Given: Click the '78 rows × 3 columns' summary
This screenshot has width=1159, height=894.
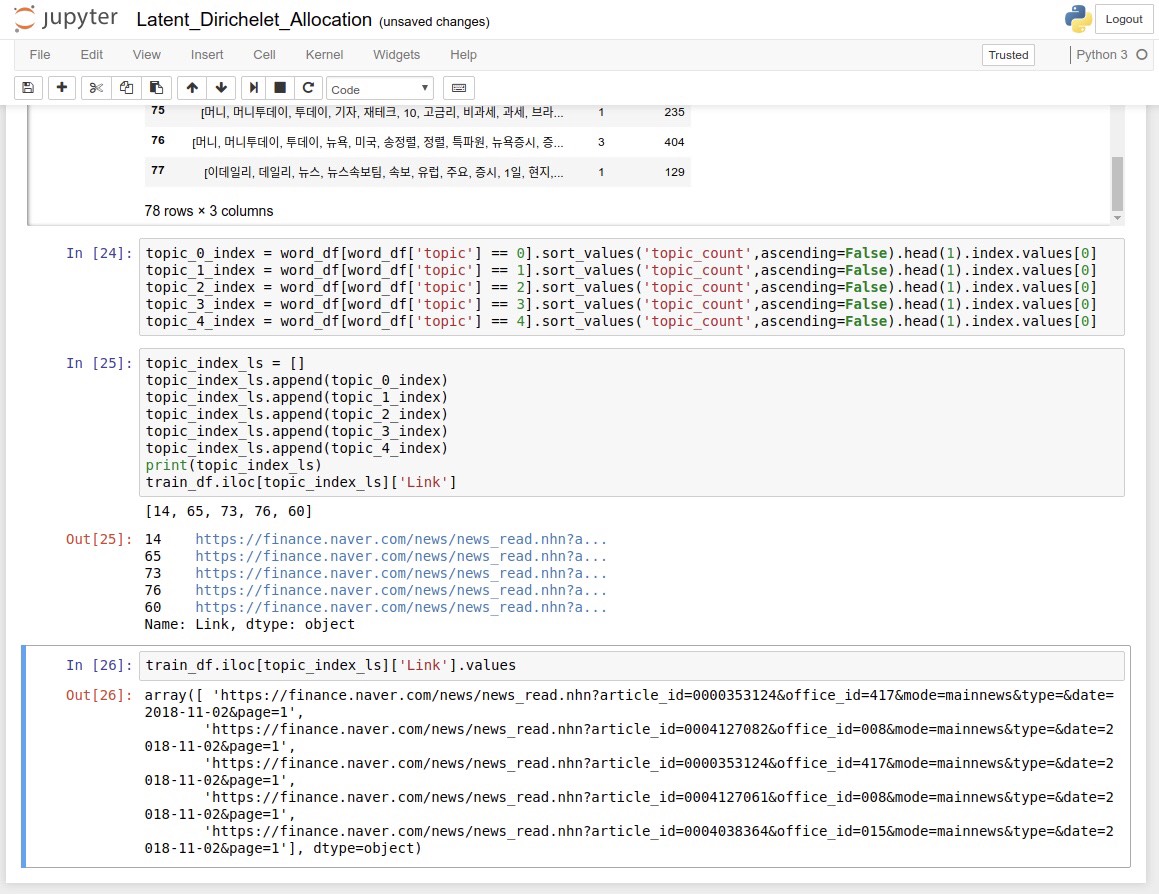Looking at the screenshot, I should (208, 211).
